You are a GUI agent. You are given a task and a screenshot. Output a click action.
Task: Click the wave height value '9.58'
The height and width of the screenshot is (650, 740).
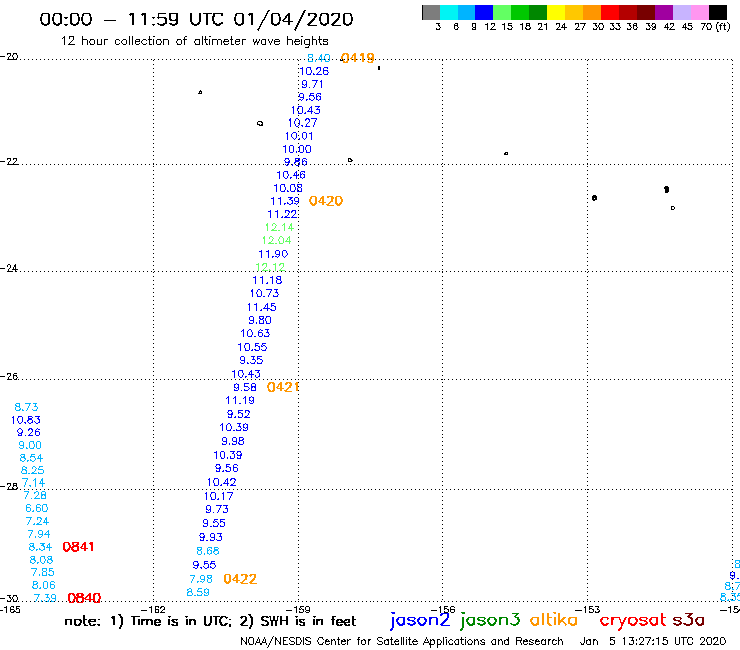(x=245, y=387)
